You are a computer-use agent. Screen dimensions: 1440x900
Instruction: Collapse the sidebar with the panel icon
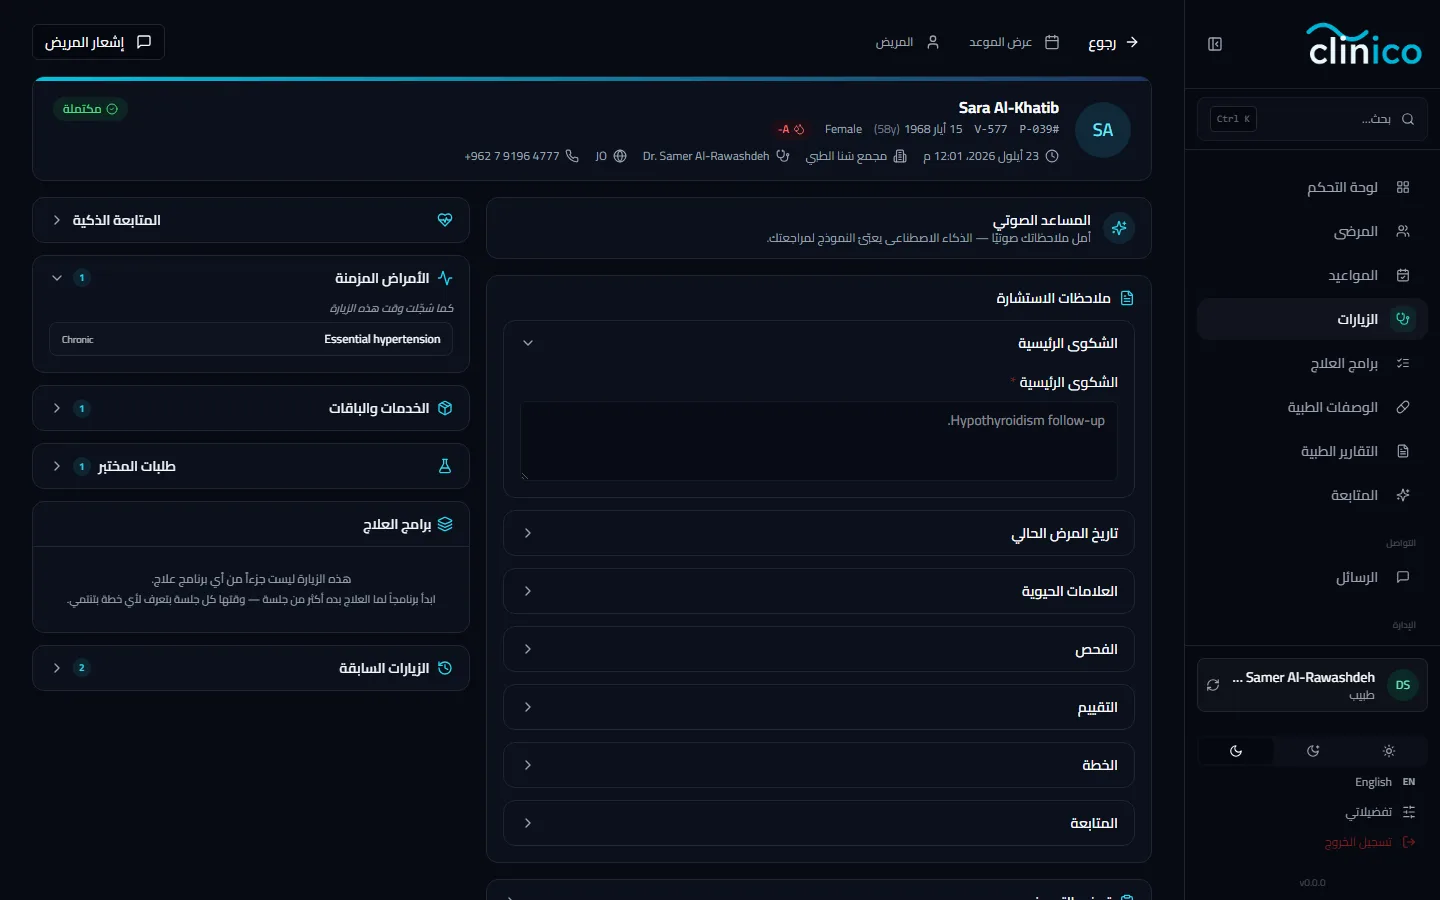[x=1215, y=44]
